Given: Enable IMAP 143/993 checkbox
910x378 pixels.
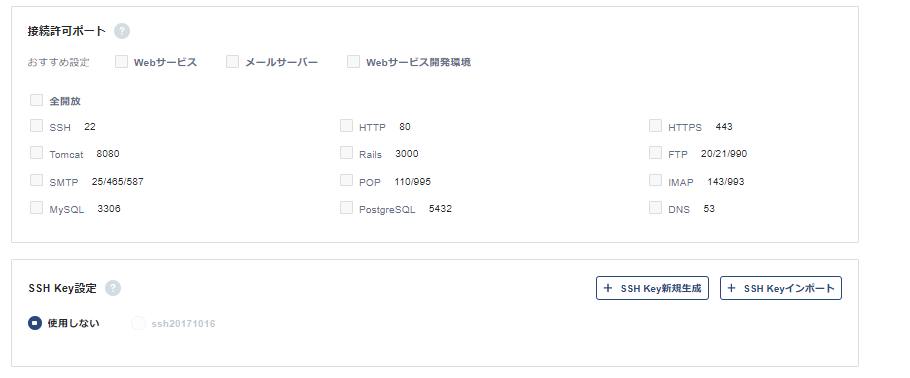Looking at the screenshot, I should pos(656,180).
